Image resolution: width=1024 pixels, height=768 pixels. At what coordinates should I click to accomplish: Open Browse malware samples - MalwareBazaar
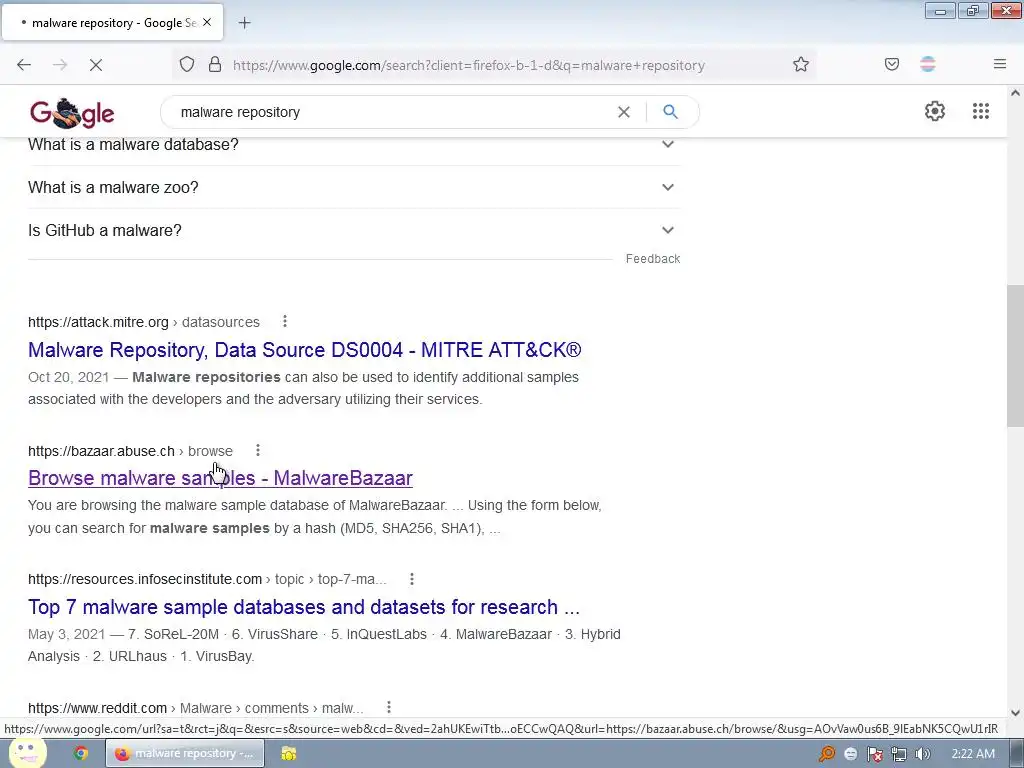[220, 478]
